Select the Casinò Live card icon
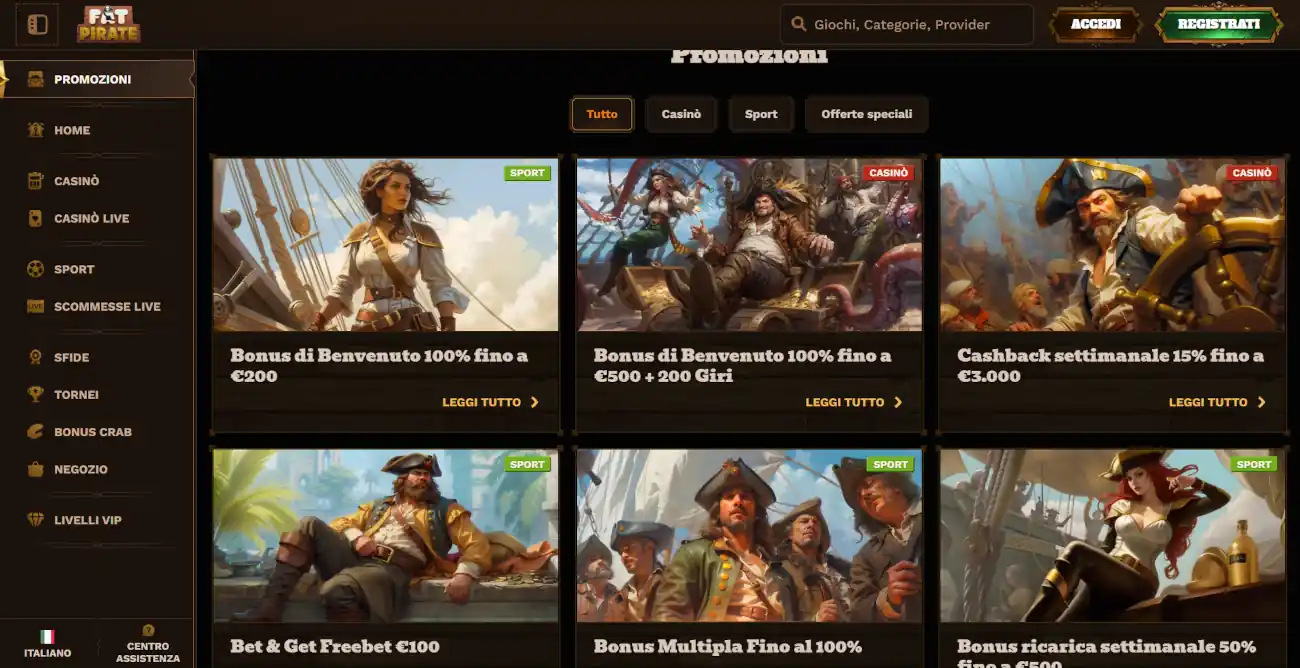Viewport: 1300px width, 668px height. (x=36, y=218)
